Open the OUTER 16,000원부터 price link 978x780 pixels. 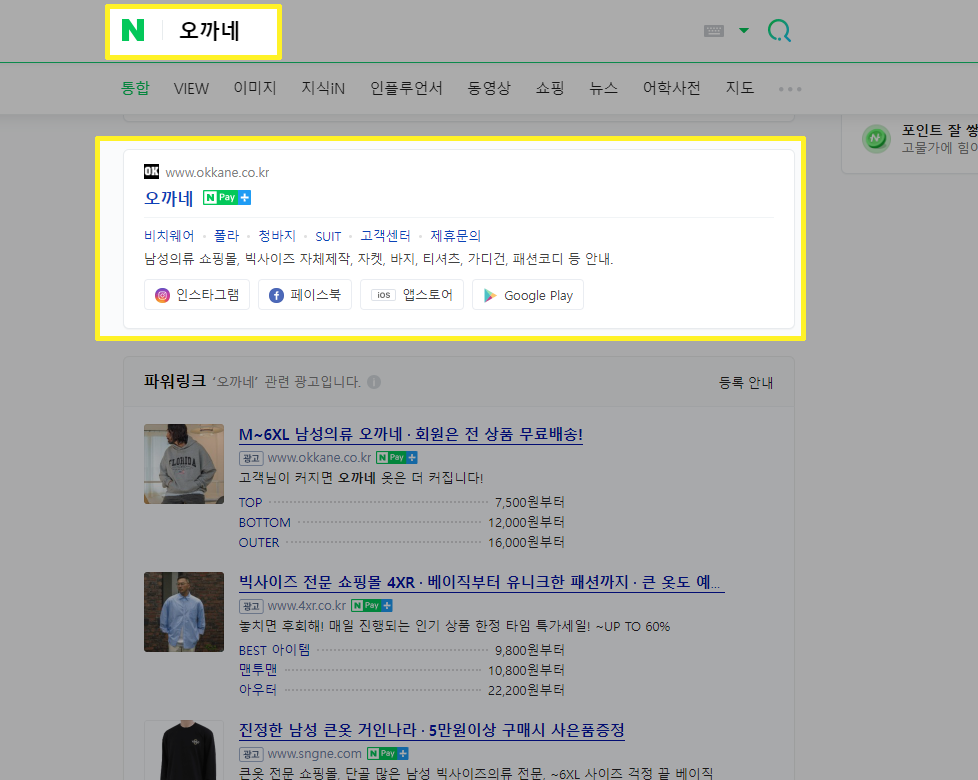pyautogui.click(x=401, y=542)
